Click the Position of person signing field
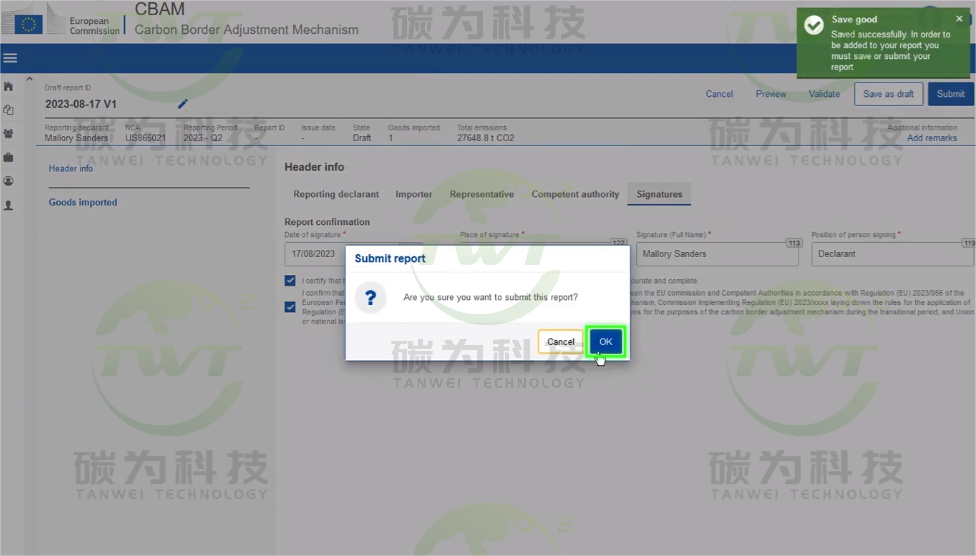The height and width of the screenshot is (556, 976). [893, 254]
